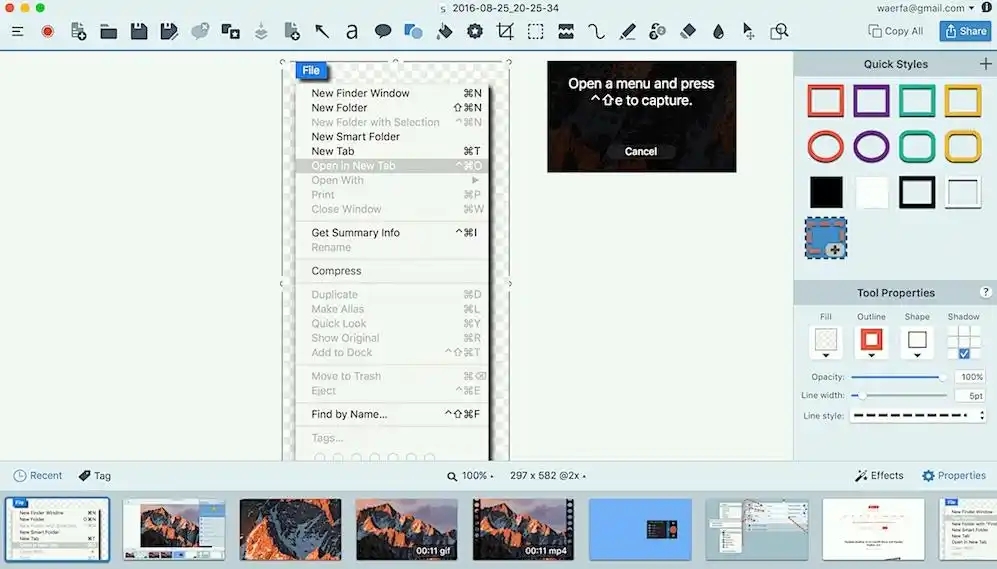The image size is (997, 569).
Task: Click the Opacity 100% value field
Action: click(970, 377)
